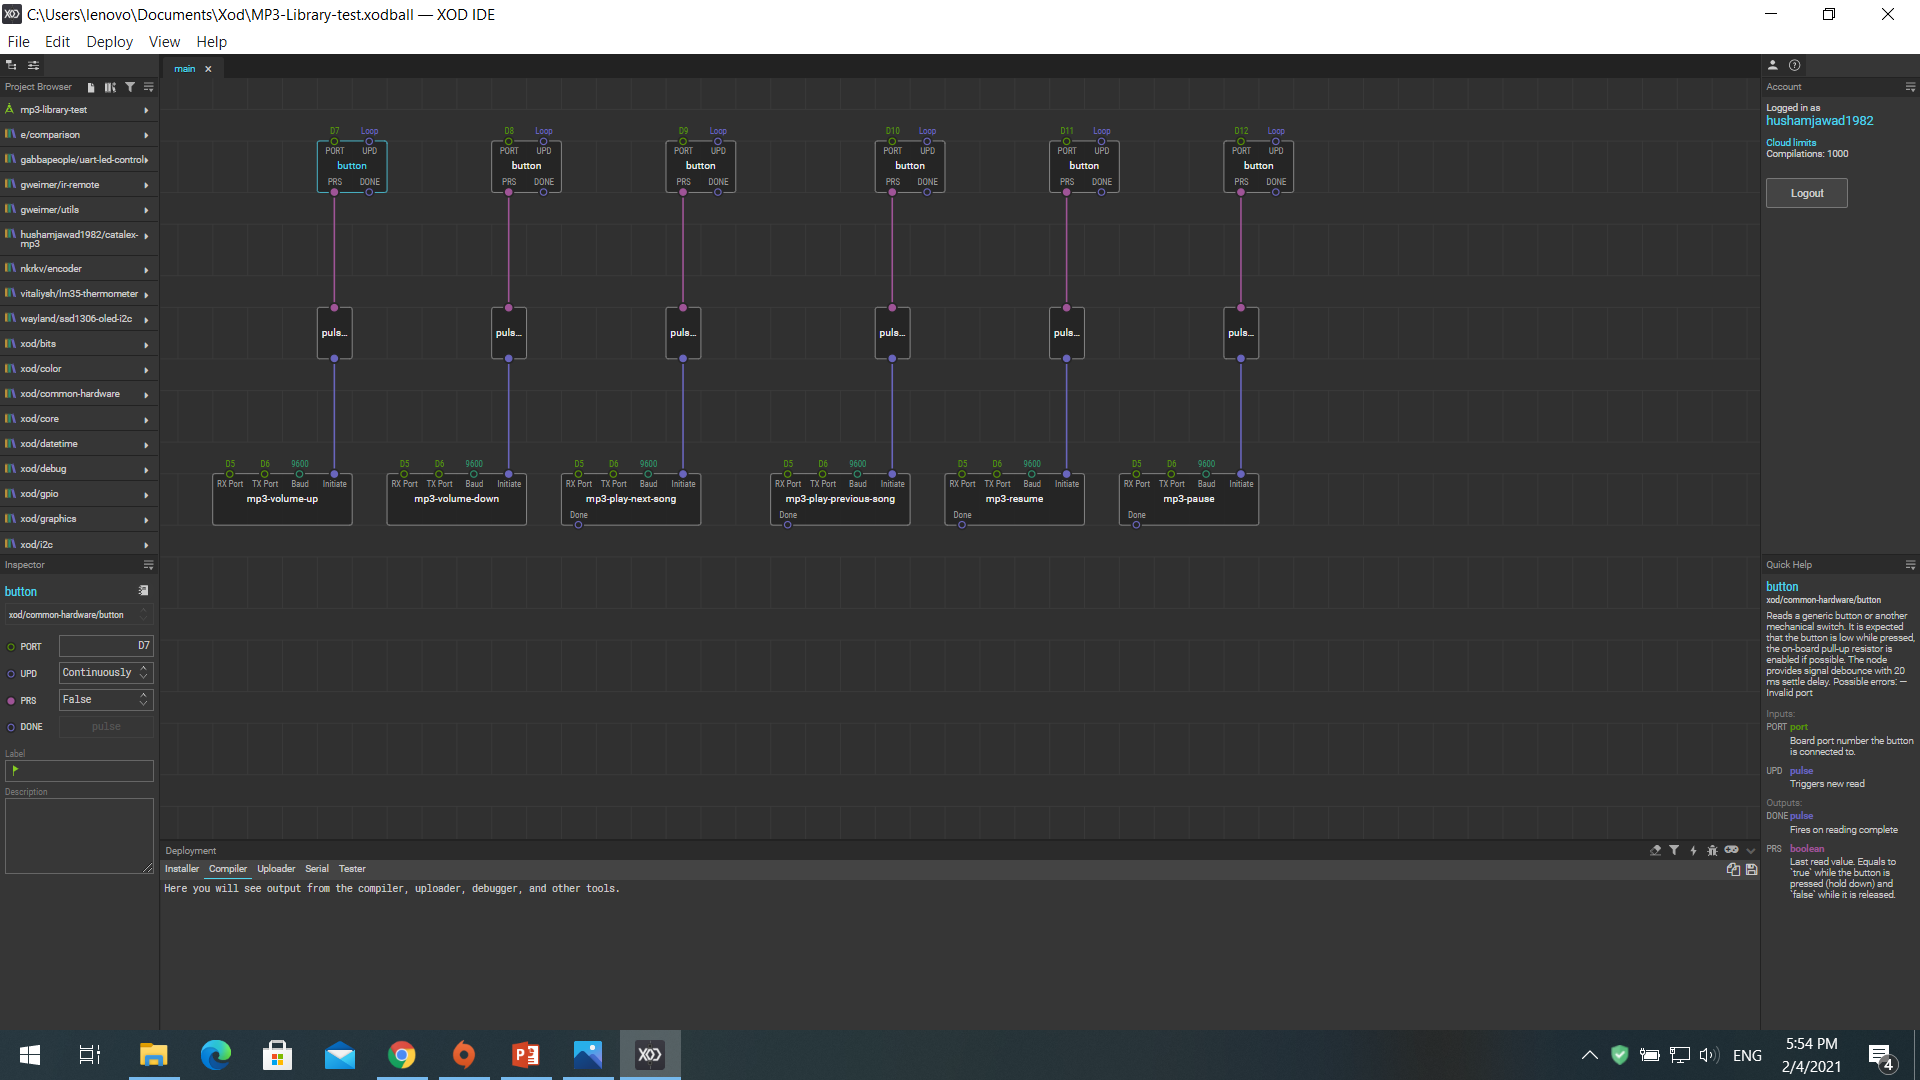1920x1080 pixels.
Task: Toggle the Quick Help question-mark icon
Action: 1795,65
